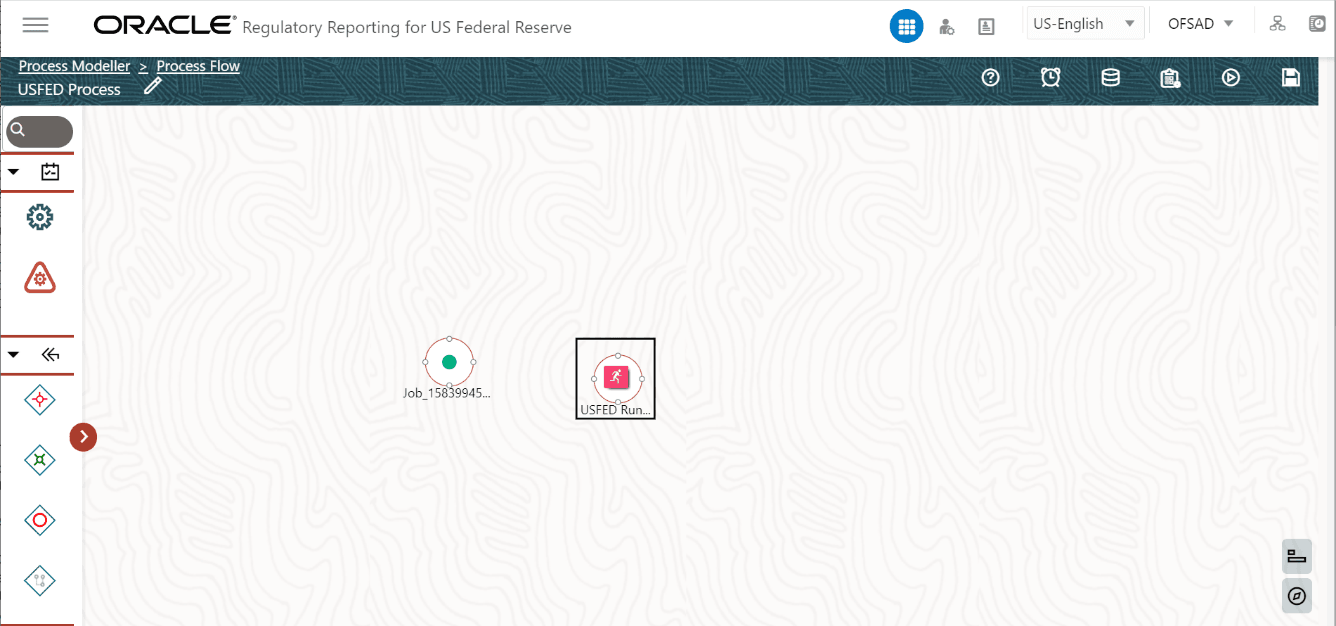1336x626 pixels.
Task: Go to Process Modeller breadcrumb link
Action: (74, 66)
